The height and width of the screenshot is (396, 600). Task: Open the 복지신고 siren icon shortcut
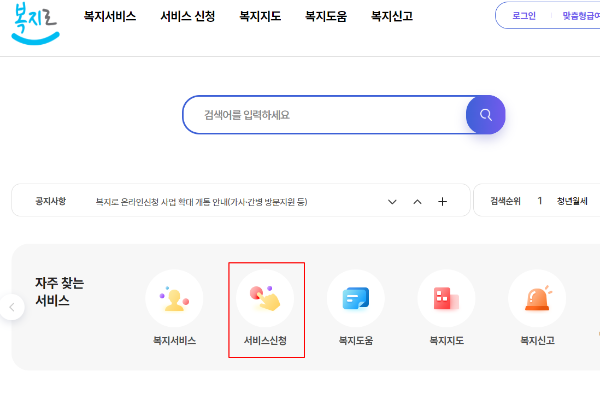537,298
